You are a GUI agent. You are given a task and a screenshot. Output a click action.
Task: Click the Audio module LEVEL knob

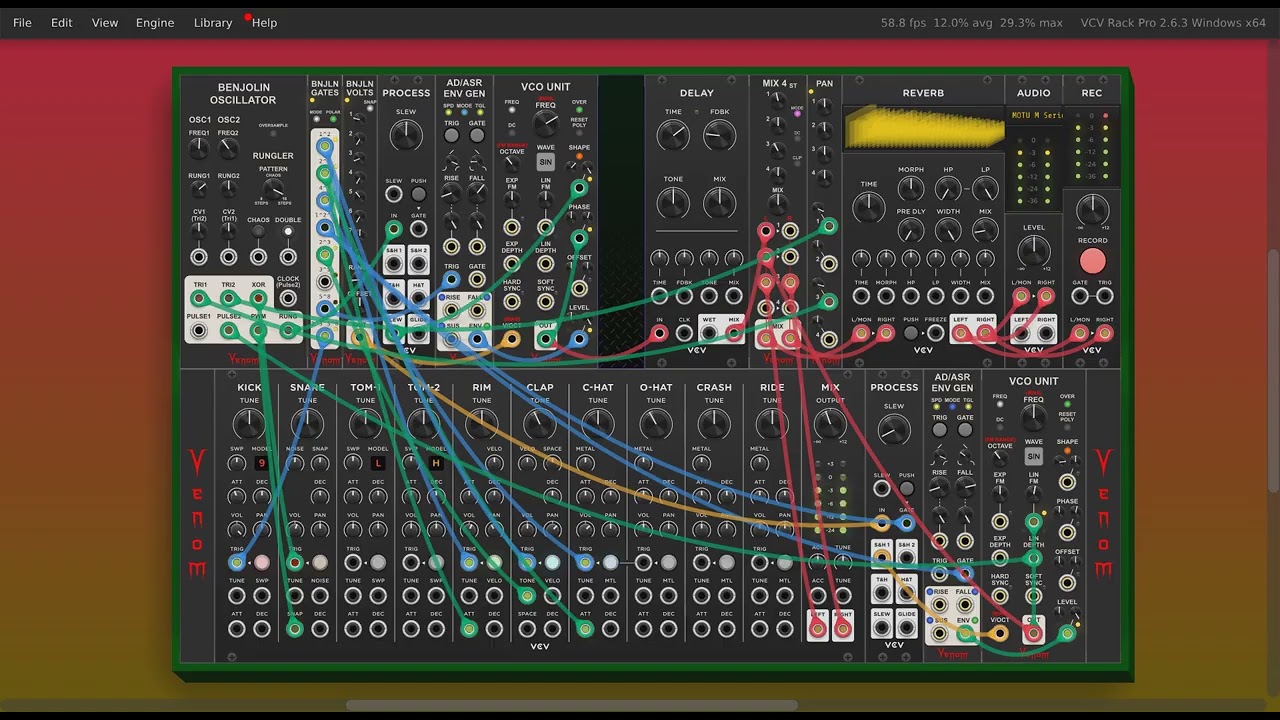click(x=1034, y=251)
